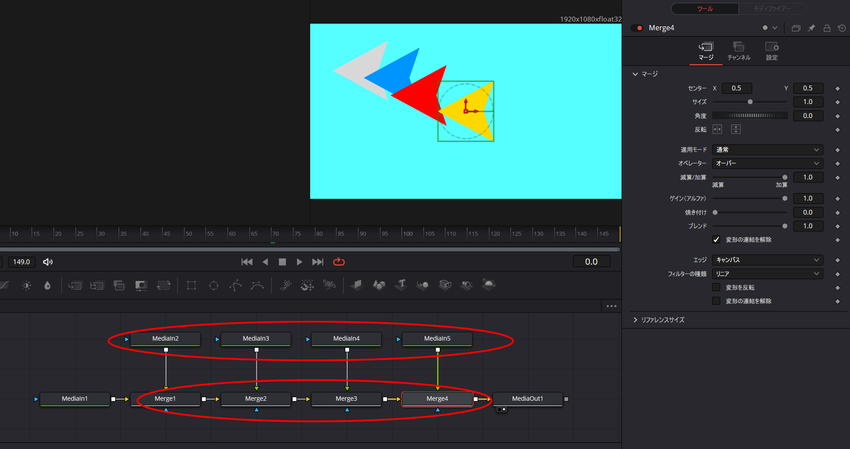850x449 pixels.
Task: Add a Merge tool from toolbar
Action: click(x=75, y=285)
